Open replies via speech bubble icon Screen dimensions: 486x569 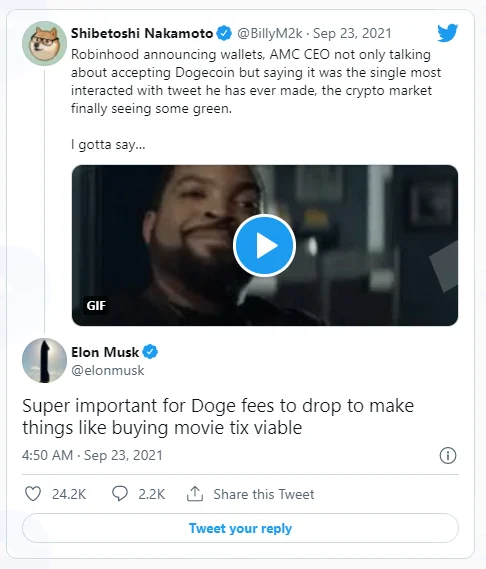point(120,494)
